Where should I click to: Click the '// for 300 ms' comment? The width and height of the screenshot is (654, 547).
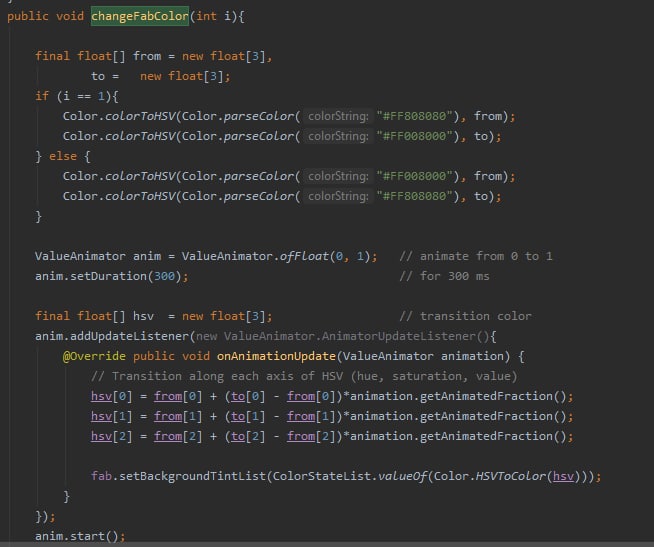click(444, 276)
